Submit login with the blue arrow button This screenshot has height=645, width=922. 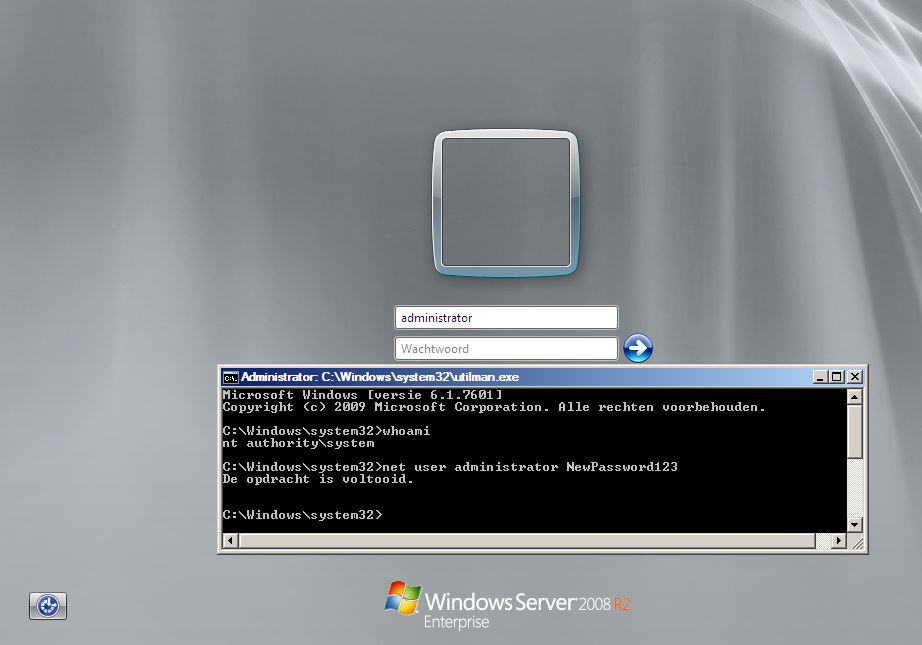point(638,348)
